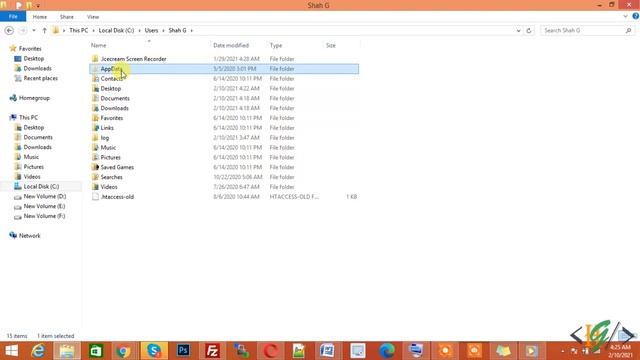Open New Volume (E:) drive
Viewport: 640px width, 360px height.
click(44, 206)
